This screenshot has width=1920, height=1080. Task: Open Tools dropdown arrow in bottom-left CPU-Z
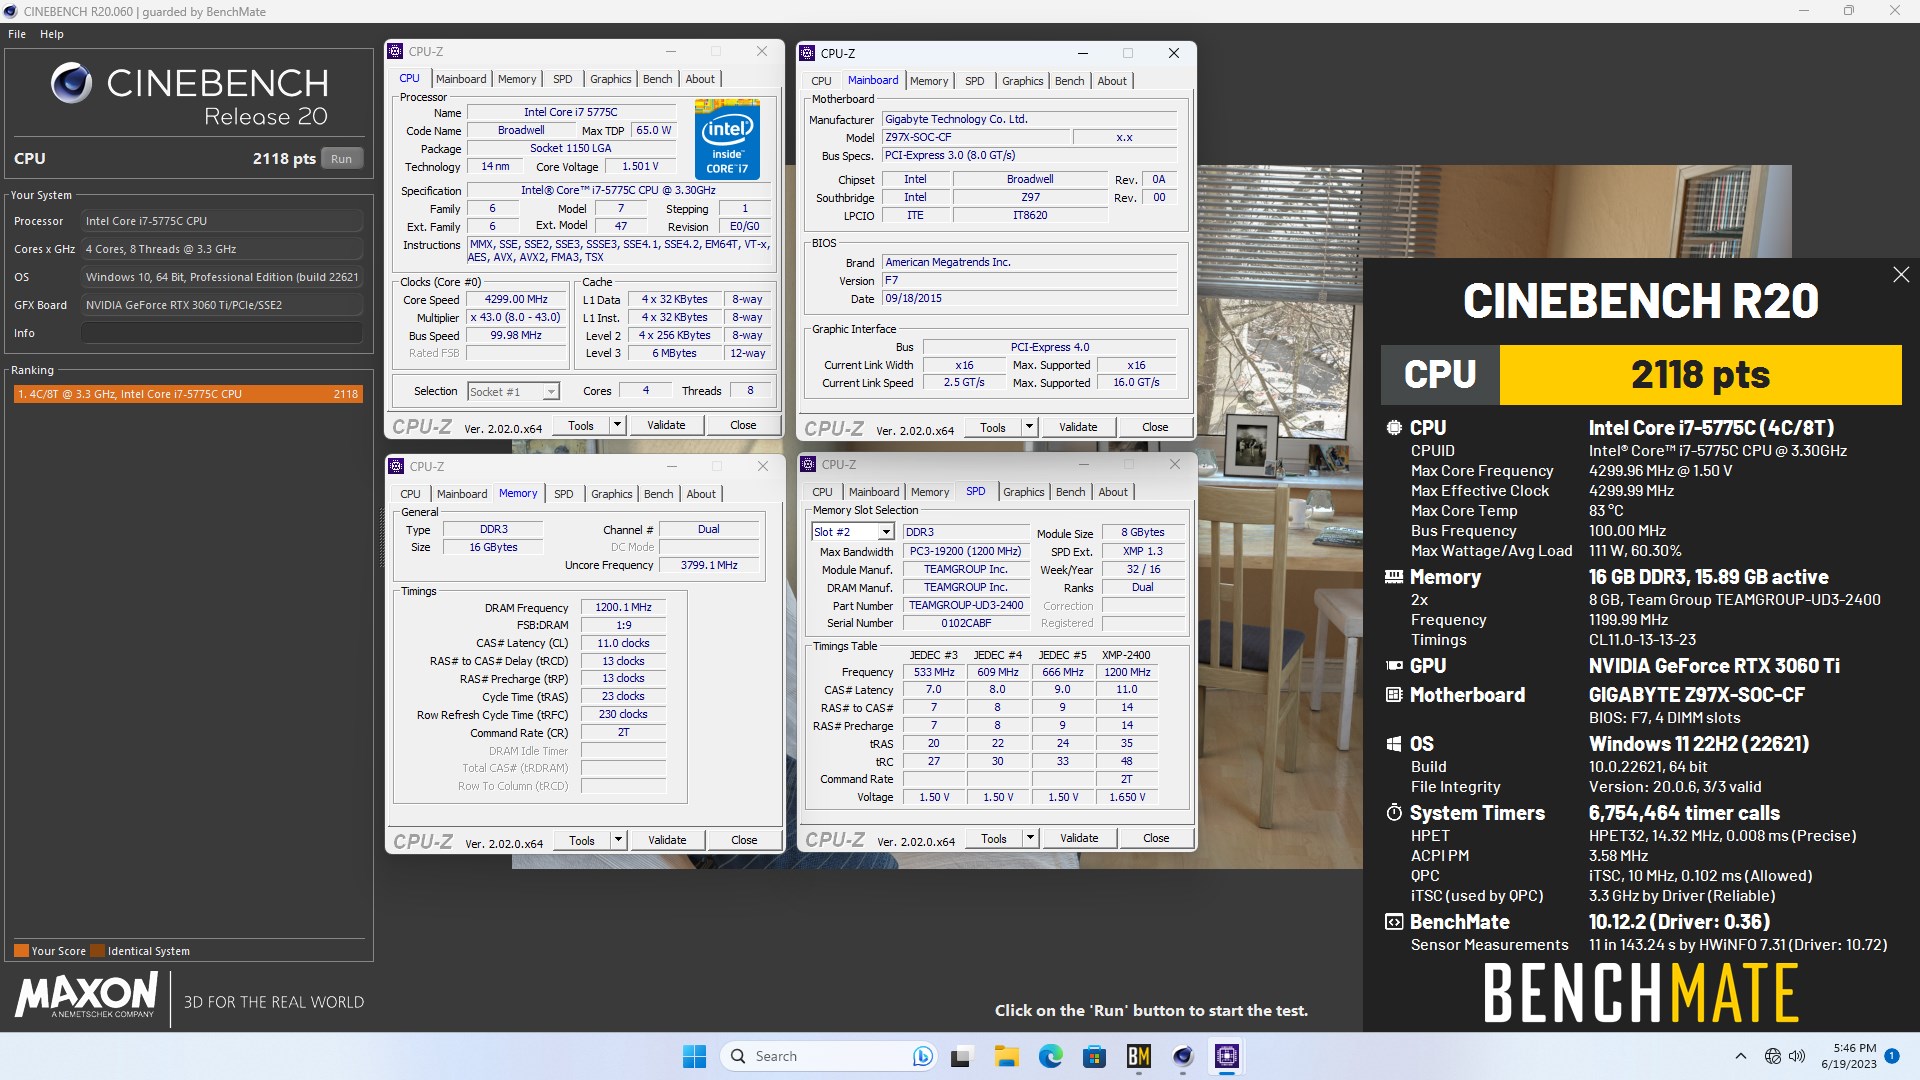pyautogui.click(x=618, y=840)
